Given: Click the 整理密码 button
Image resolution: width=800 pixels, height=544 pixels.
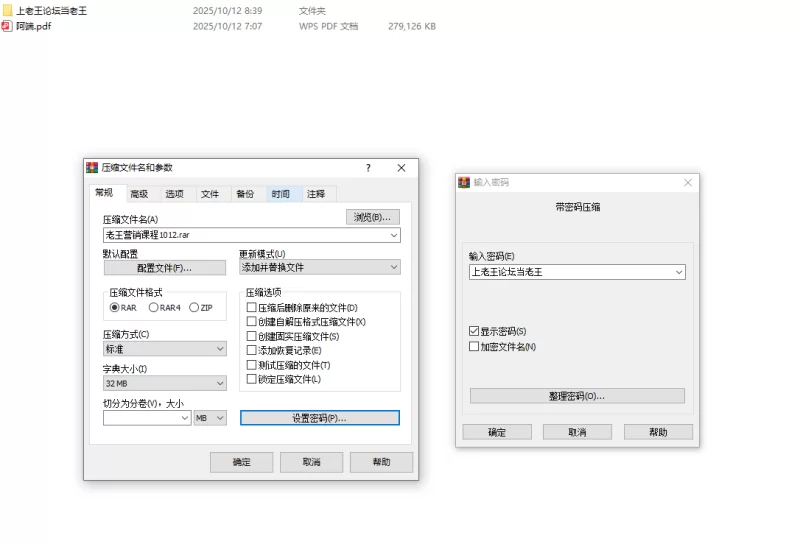Looking at the screenshot, I should [577, 396].
